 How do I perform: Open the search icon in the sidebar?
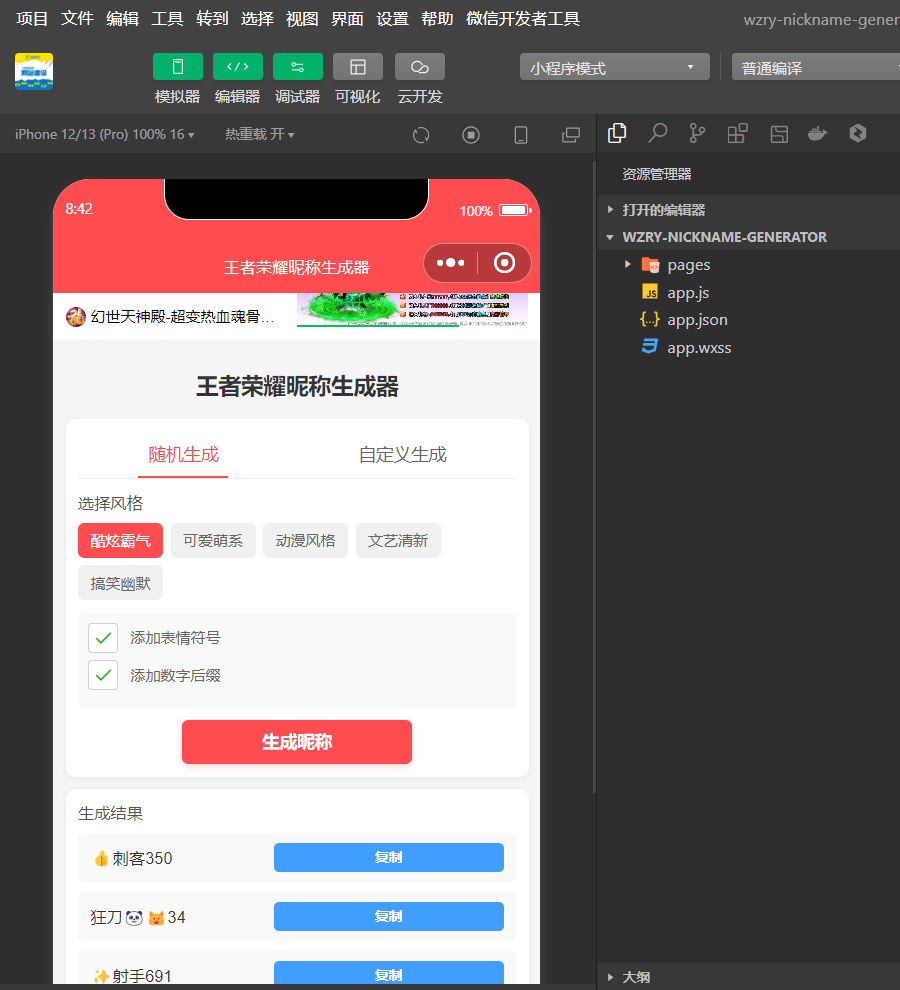tap(657, 133)
